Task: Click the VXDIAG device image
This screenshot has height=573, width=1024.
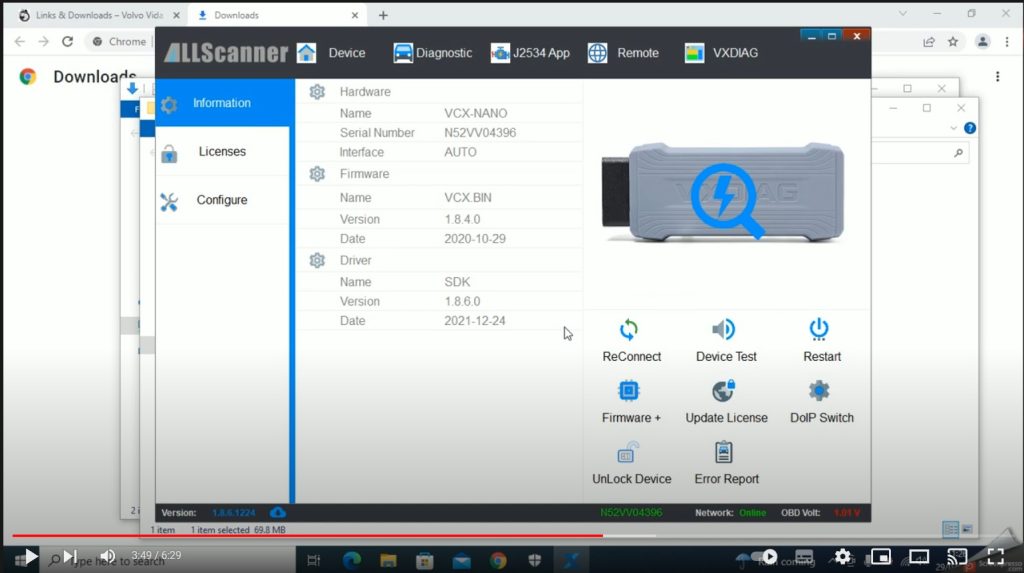Action: 723,192
